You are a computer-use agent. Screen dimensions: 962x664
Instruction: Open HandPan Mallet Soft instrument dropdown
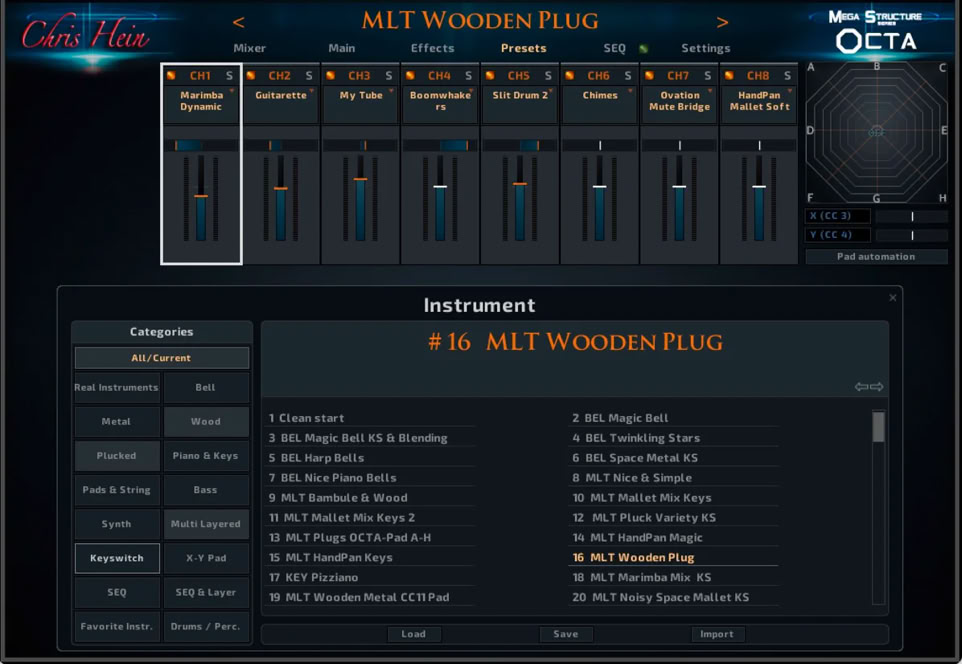point(760,104)
